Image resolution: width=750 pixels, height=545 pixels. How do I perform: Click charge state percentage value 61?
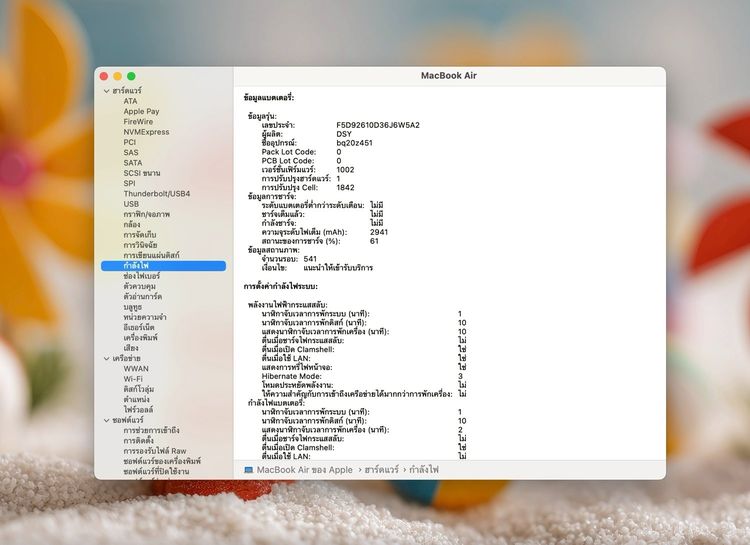pyautogui.click(x=374, y=241)
